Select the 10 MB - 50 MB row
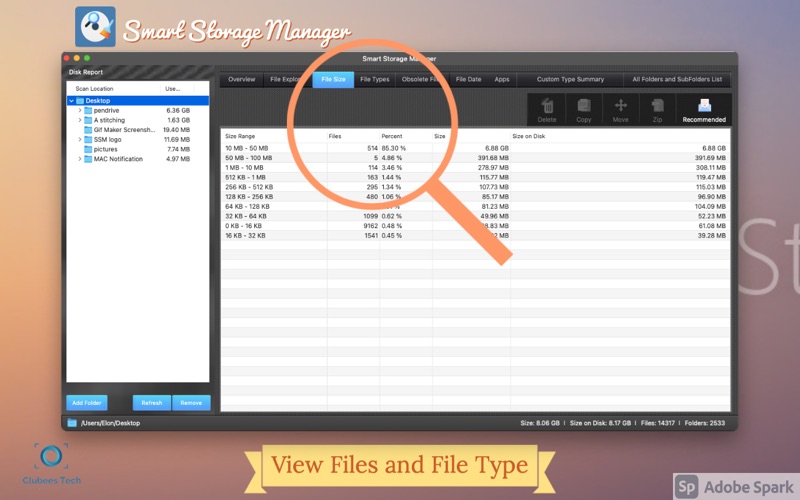 [x=476, y=148]
